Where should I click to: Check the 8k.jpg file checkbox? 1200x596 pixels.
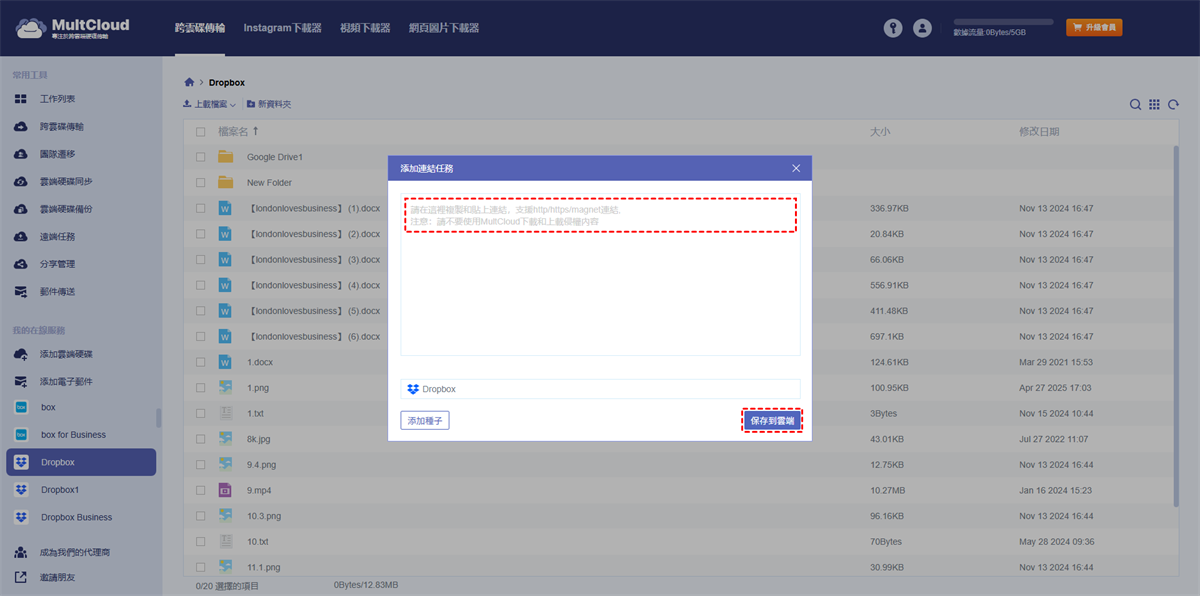[201, 439]
